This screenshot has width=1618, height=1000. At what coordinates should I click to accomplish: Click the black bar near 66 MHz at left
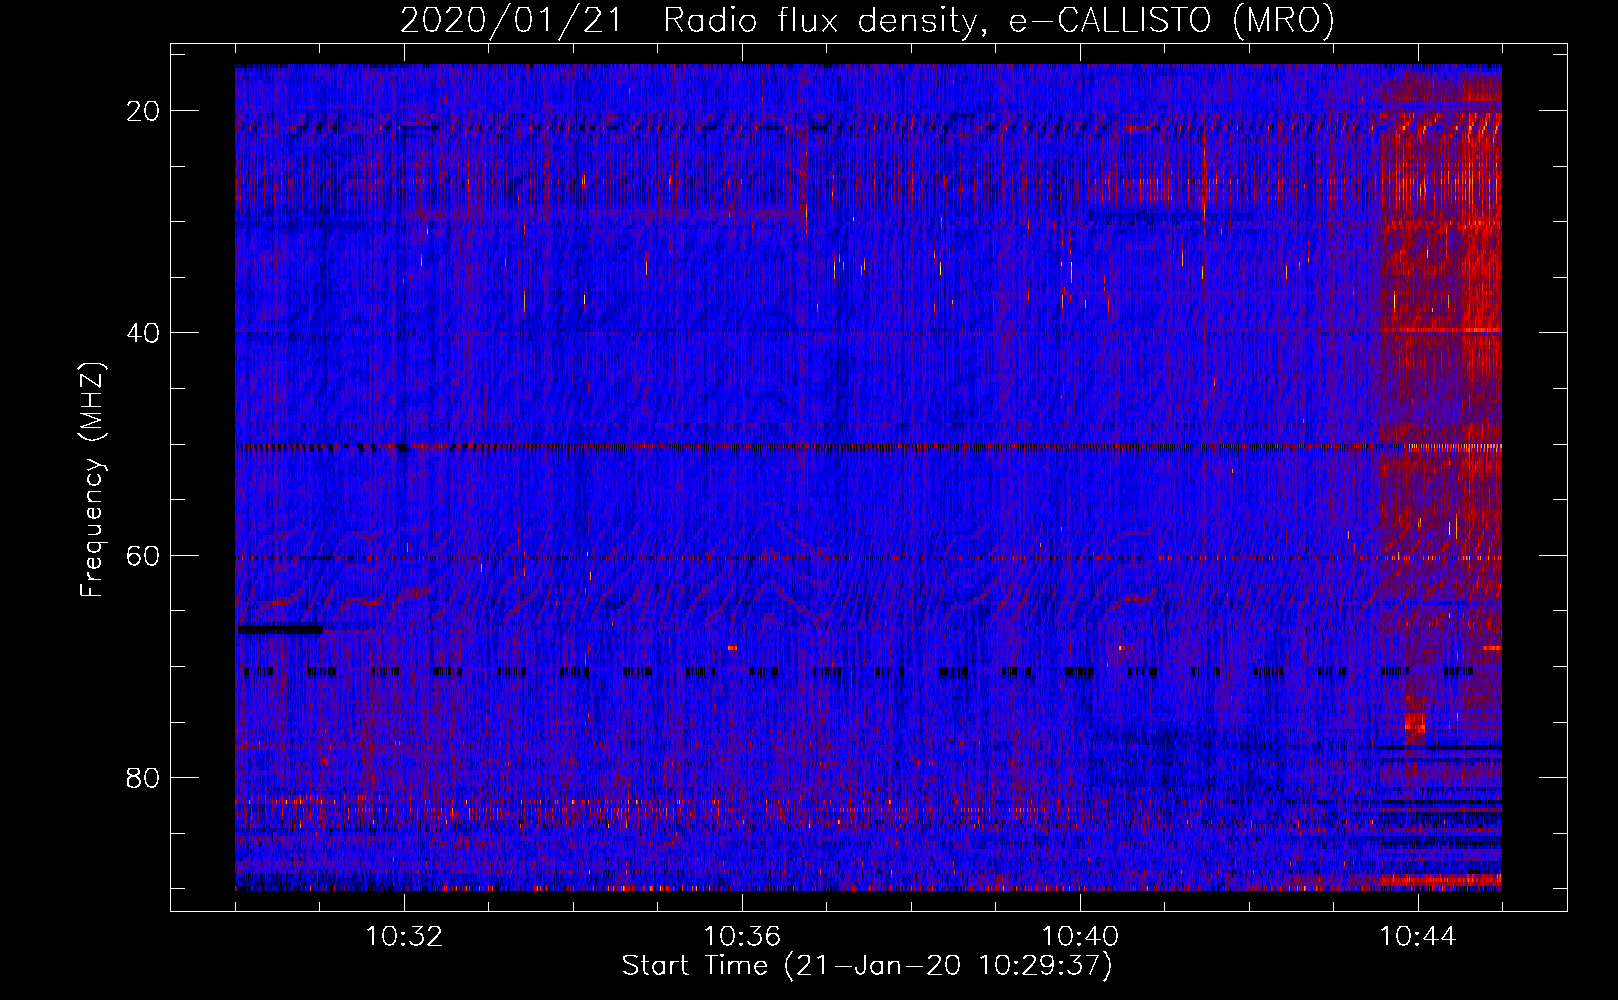(x=280, y=629)
